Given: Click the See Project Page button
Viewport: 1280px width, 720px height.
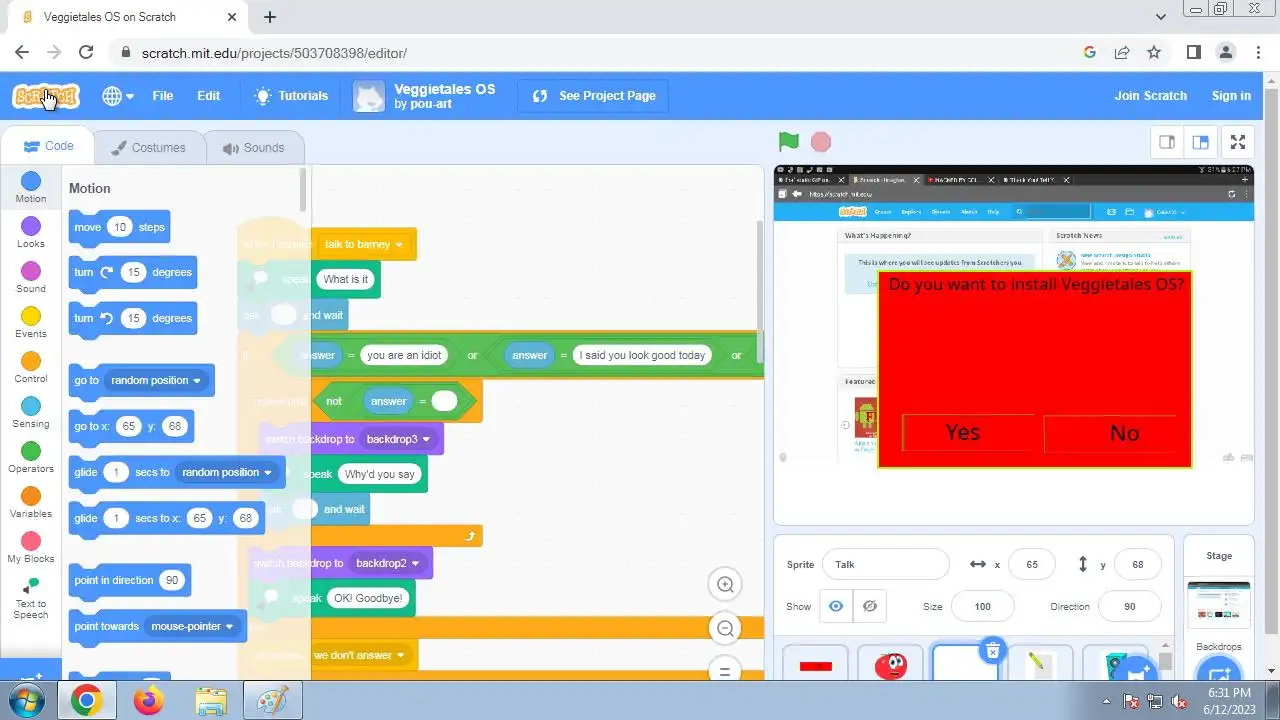Looking at the screenshot, I should click(594, 96).
